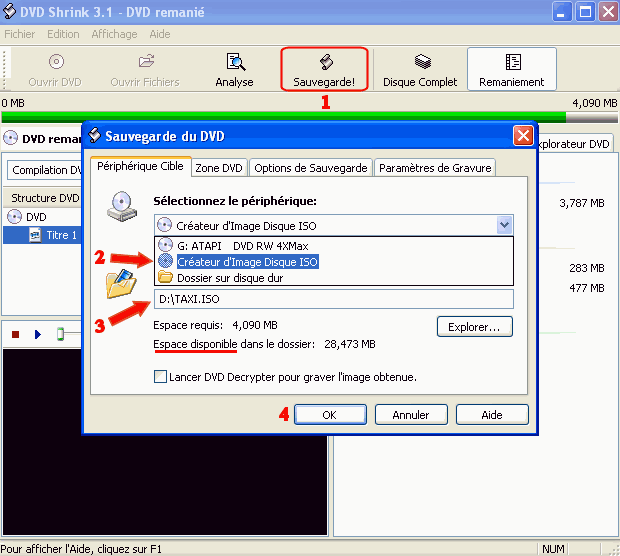Click the D:\TAXI.ISO path field
The image size is (620, 556).
334,299
